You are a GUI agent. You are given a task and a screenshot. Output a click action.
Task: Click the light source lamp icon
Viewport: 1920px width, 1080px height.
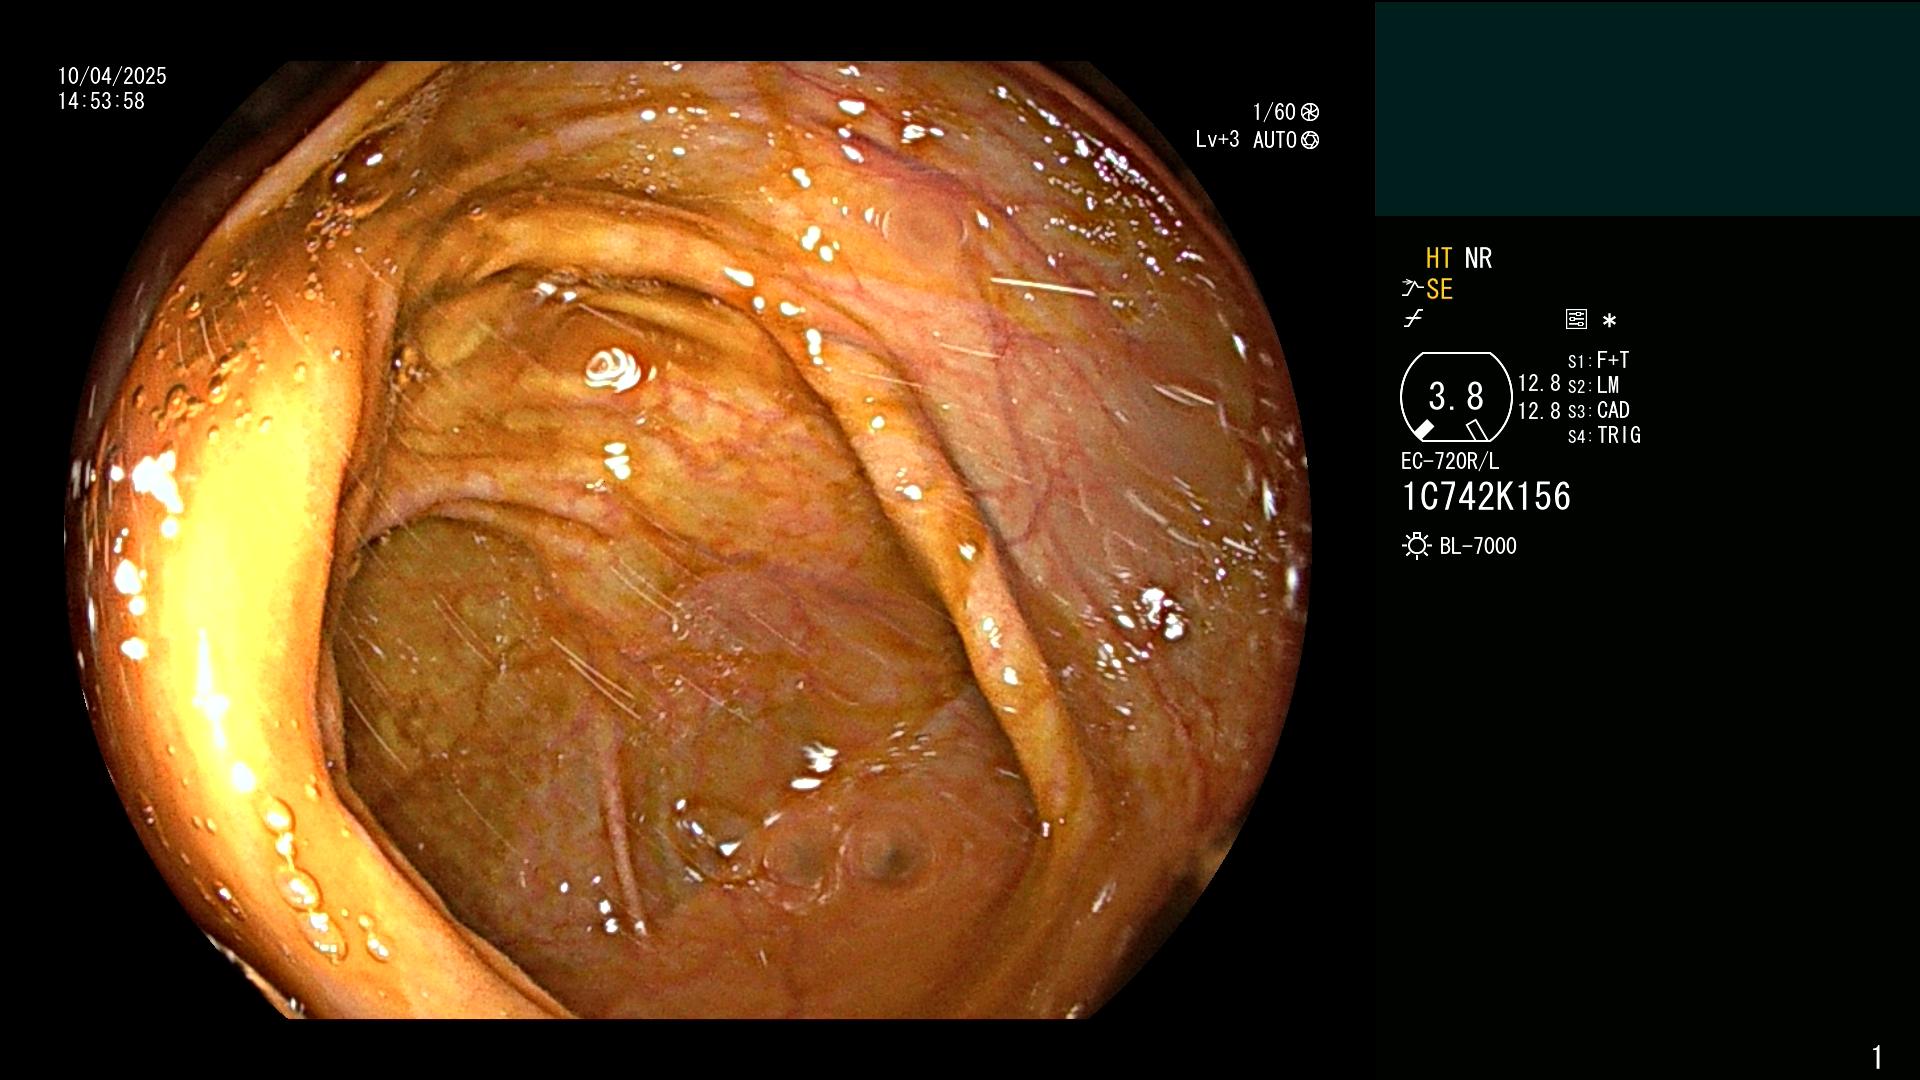pyautogui.click(x=1416, y=546)
